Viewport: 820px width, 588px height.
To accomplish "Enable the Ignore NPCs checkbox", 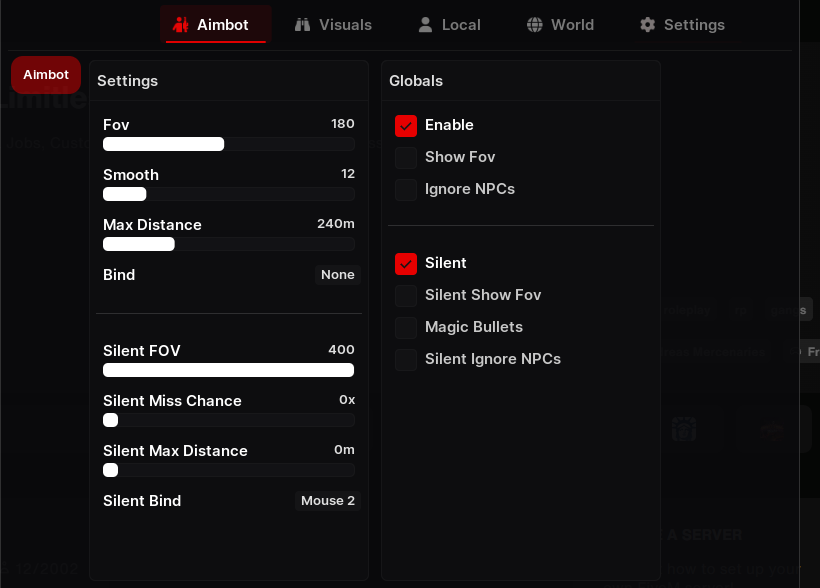I will (x=406, y=189).
